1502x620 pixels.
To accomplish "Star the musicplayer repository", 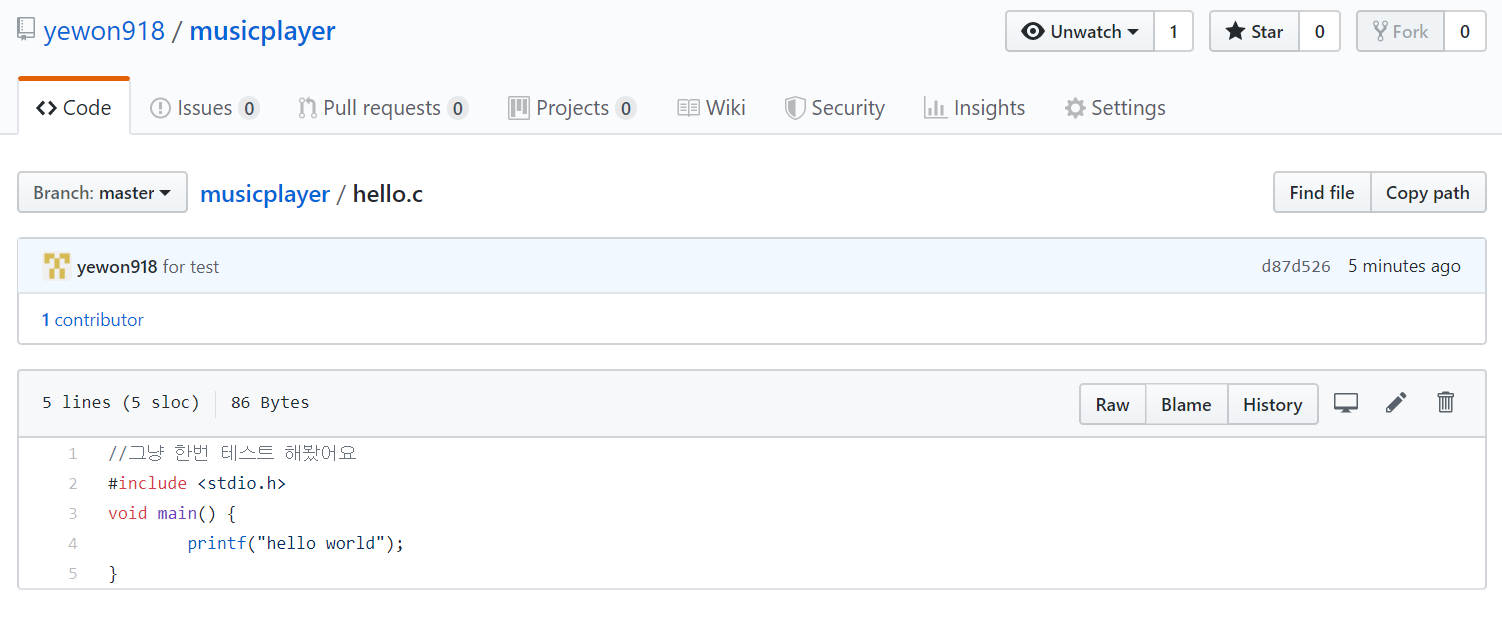I will coord(1255,31).
